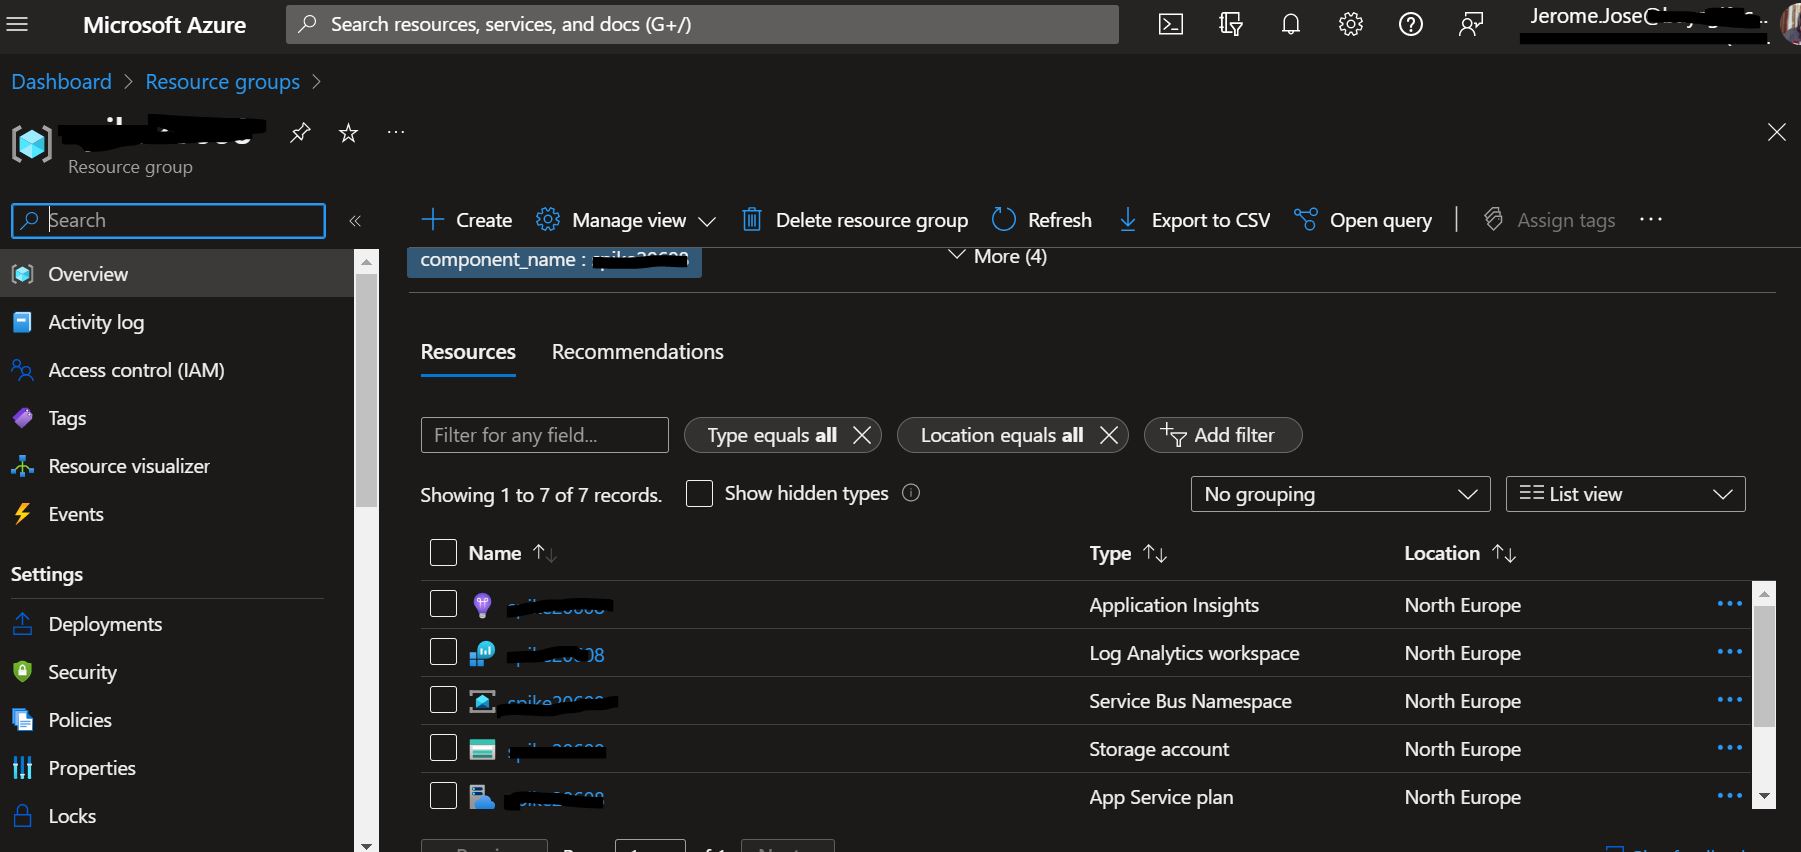Click Add filter button
The image size is (1801, 852).
tap(1223, 435)
